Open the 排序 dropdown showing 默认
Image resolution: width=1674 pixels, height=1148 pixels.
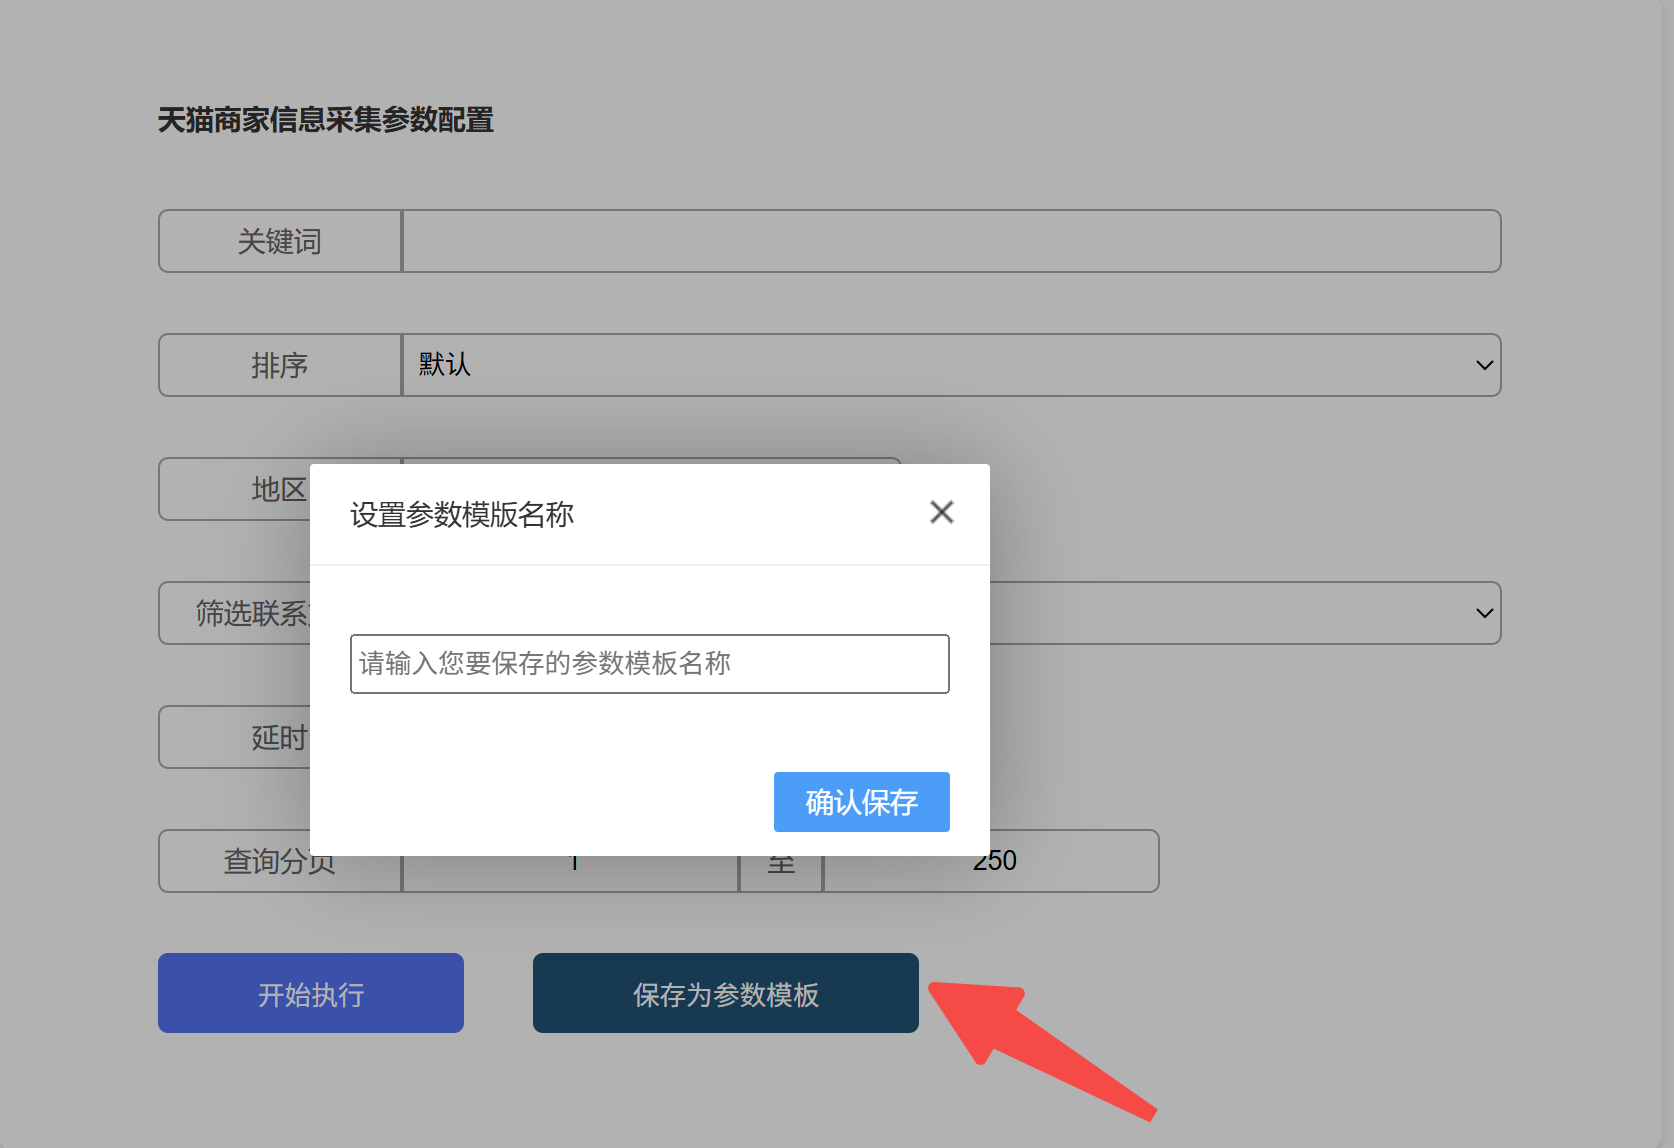click(x=951, y=365)
